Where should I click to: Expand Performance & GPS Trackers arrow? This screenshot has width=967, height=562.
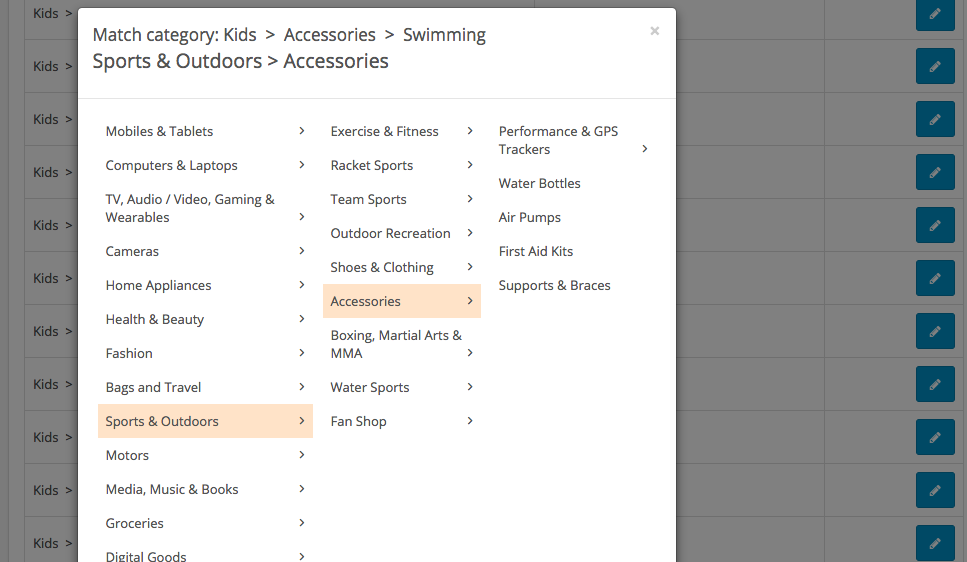click(645, 149)
